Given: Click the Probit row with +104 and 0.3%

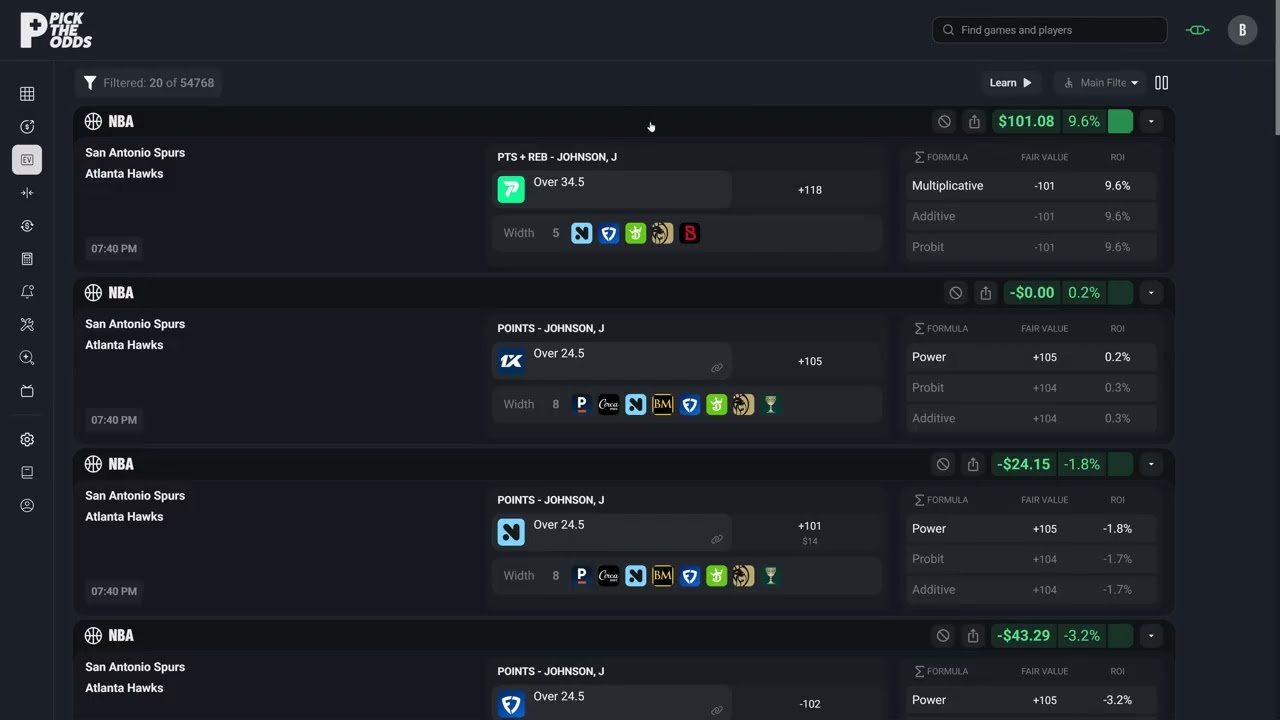Looking at the screenshot, I should pyautogui.click(x=1032, y=388).
